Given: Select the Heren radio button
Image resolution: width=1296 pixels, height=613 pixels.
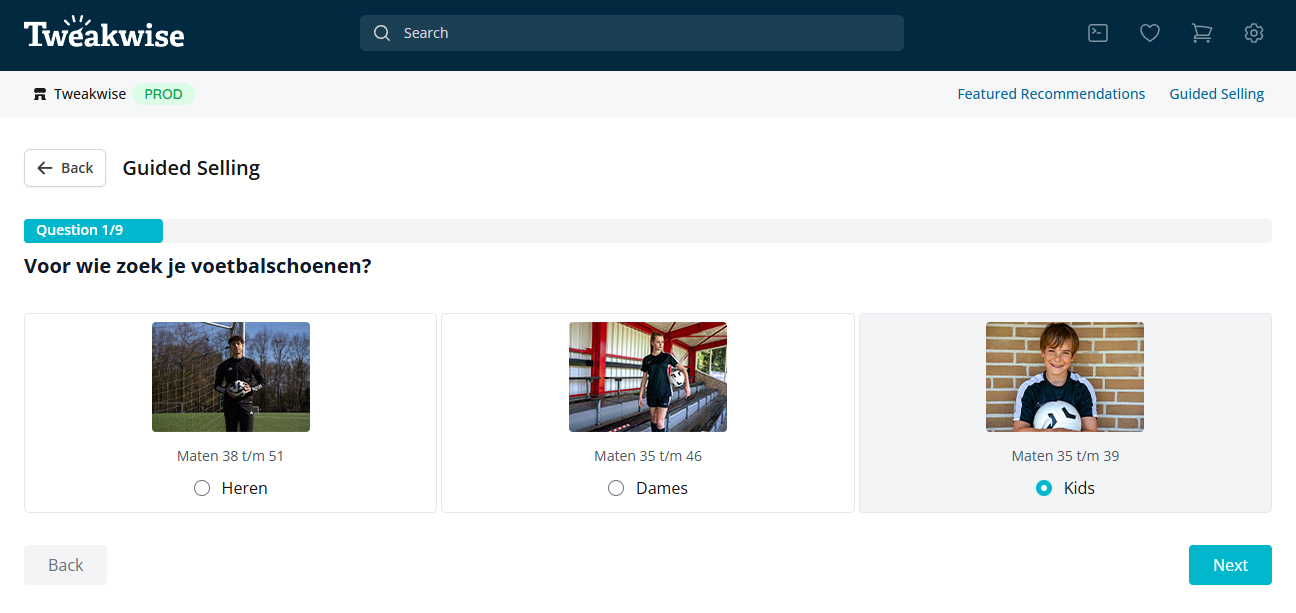Looking at the screenshot, I should click(x=202, y=488).
